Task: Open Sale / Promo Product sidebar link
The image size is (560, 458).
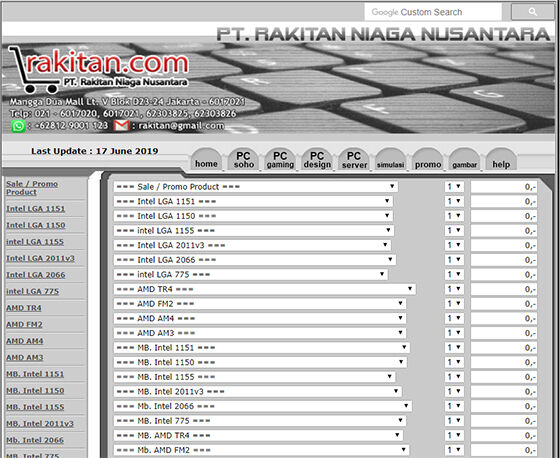Action: 32,188
